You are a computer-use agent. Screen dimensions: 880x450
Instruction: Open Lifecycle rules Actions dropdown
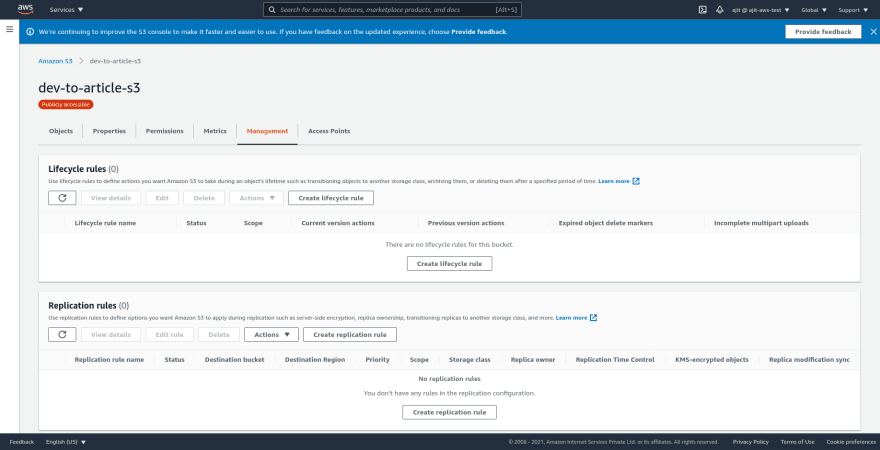(x=256, y=198)
